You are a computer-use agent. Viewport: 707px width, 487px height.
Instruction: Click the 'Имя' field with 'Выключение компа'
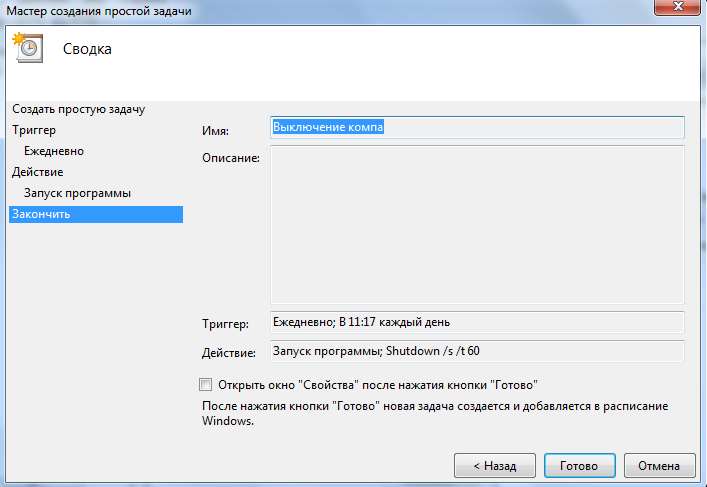tap(477, 128)
